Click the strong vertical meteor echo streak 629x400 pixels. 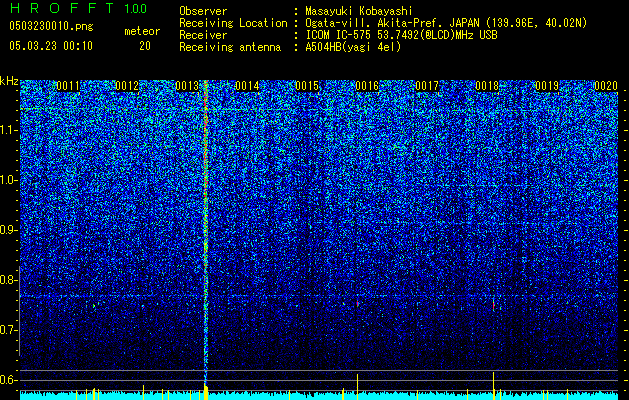(206, 233)
